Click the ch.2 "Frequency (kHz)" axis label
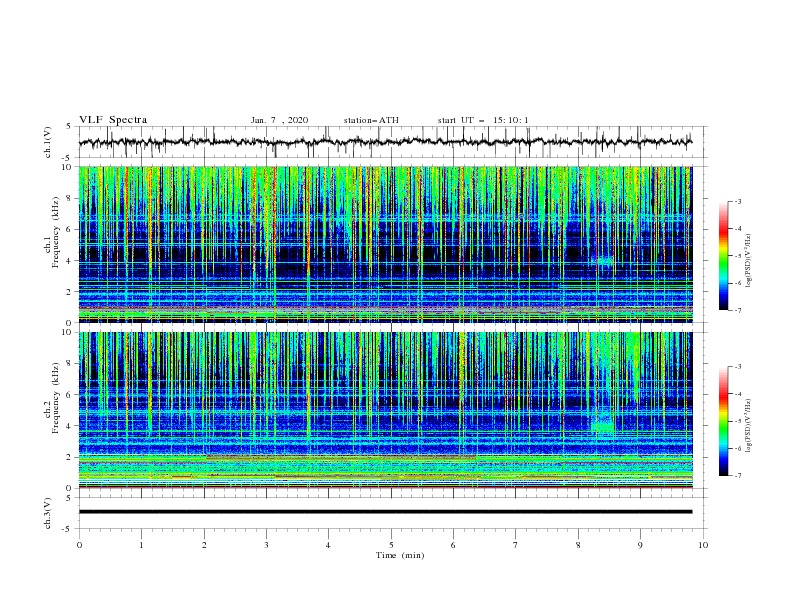792x612 pixels. (56, 397)
